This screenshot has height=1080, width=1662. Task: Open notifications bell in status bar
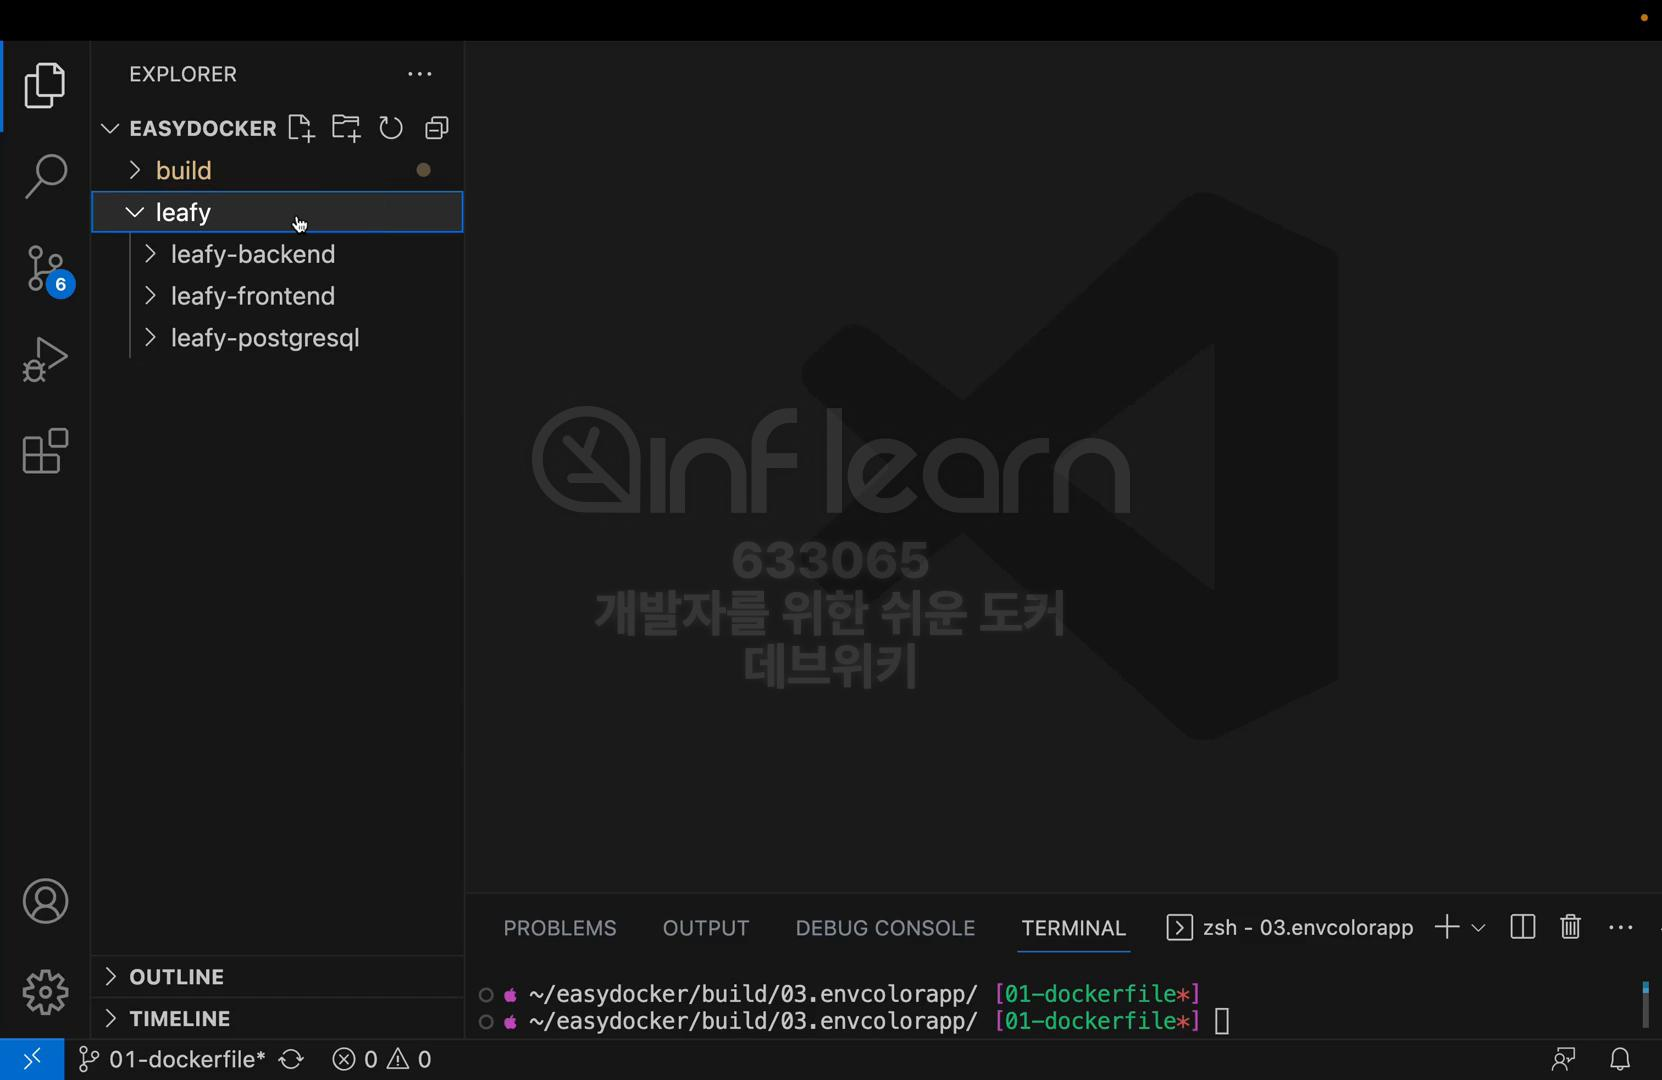(1620, 1059)
